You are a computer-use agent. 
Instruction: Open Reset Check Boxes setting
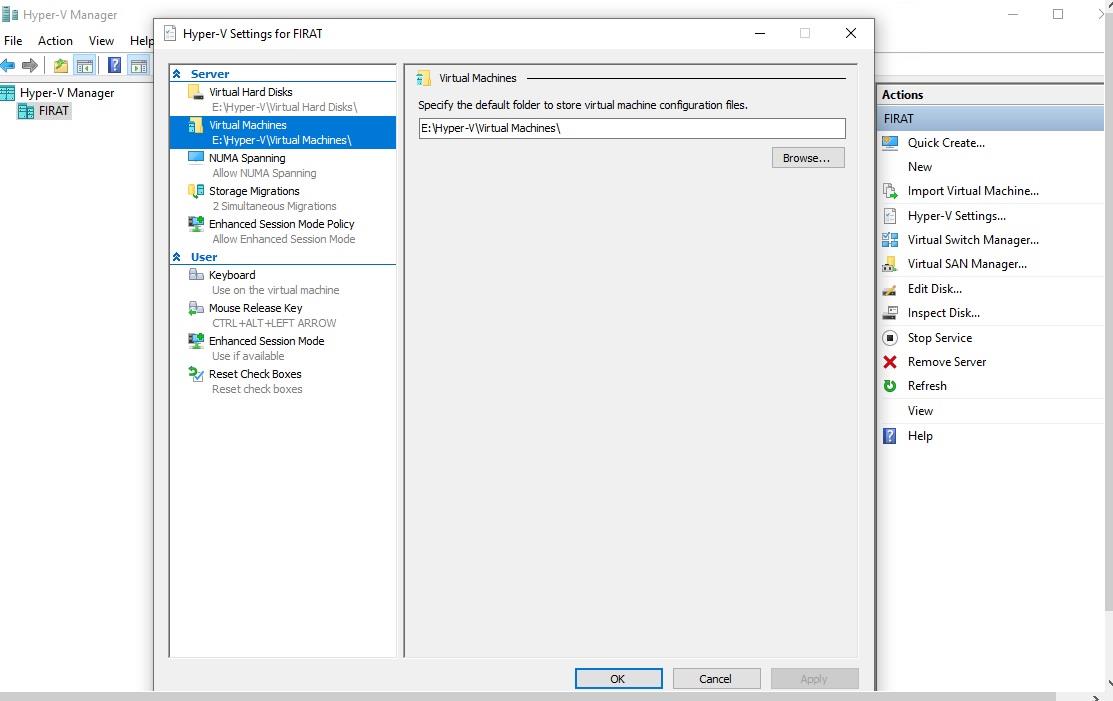coord(283,381)
